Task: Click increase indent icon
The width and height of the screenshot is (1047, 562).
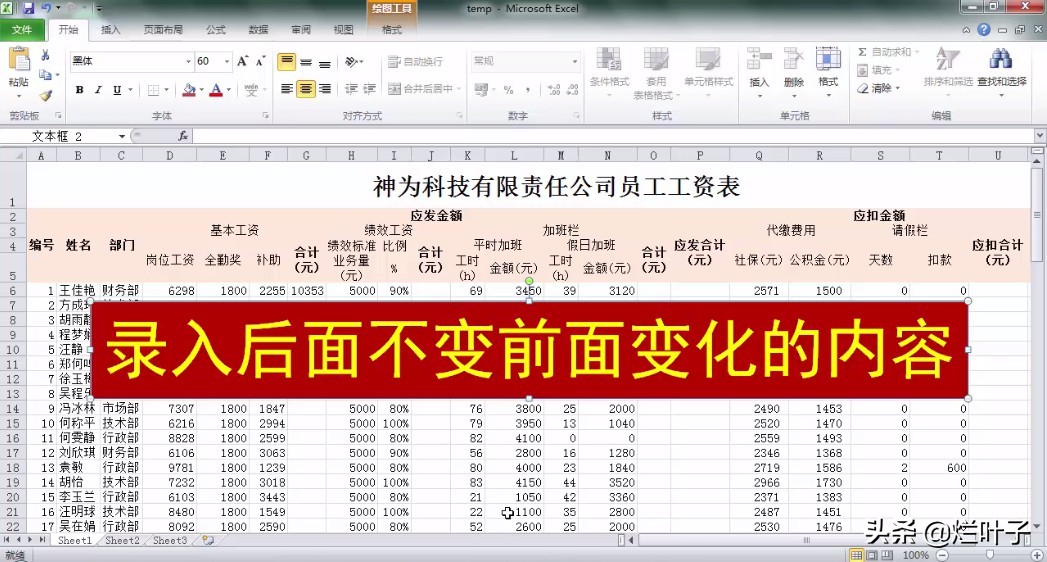Action: (x=369, y=89)
